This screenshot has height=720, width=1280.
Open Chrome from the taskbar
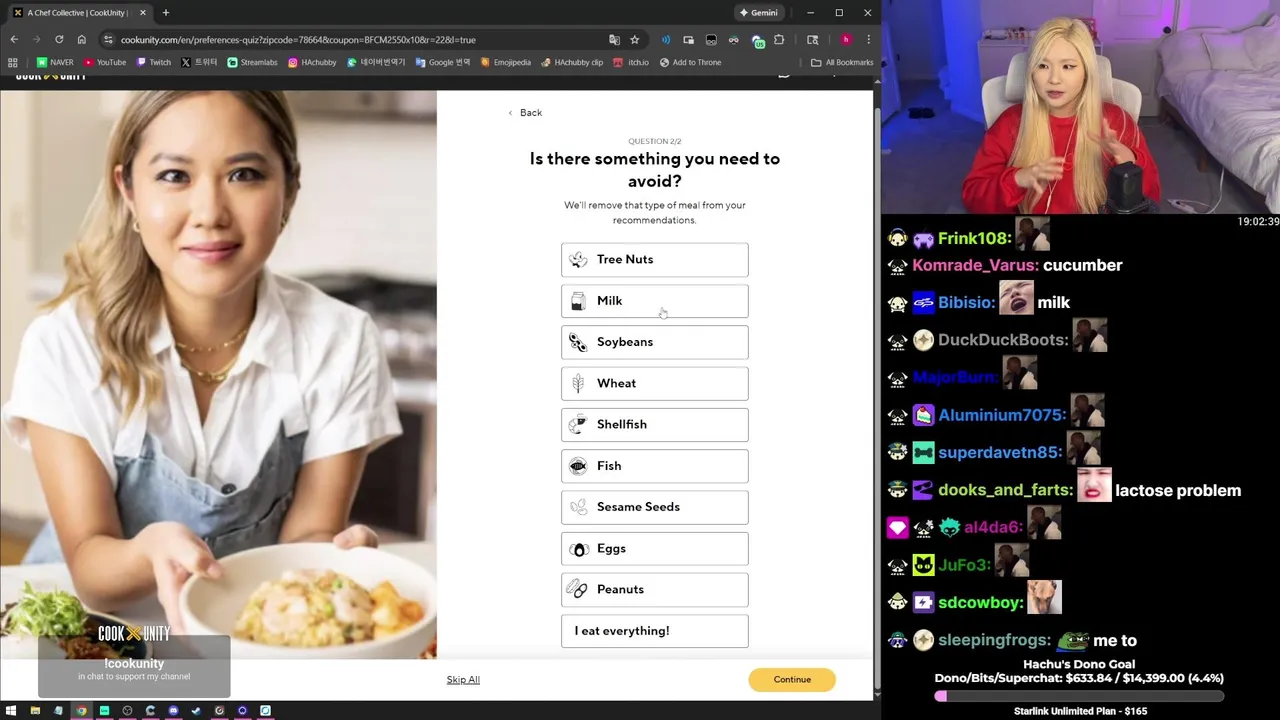point(81,711)
